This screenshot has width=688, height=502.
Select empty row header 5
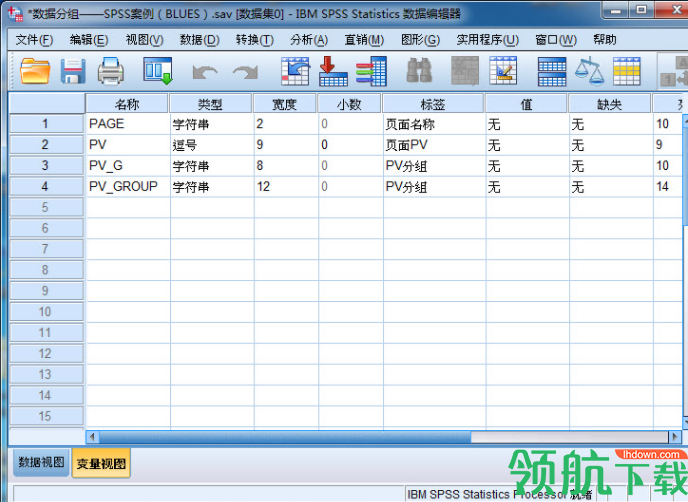[47, 207]
